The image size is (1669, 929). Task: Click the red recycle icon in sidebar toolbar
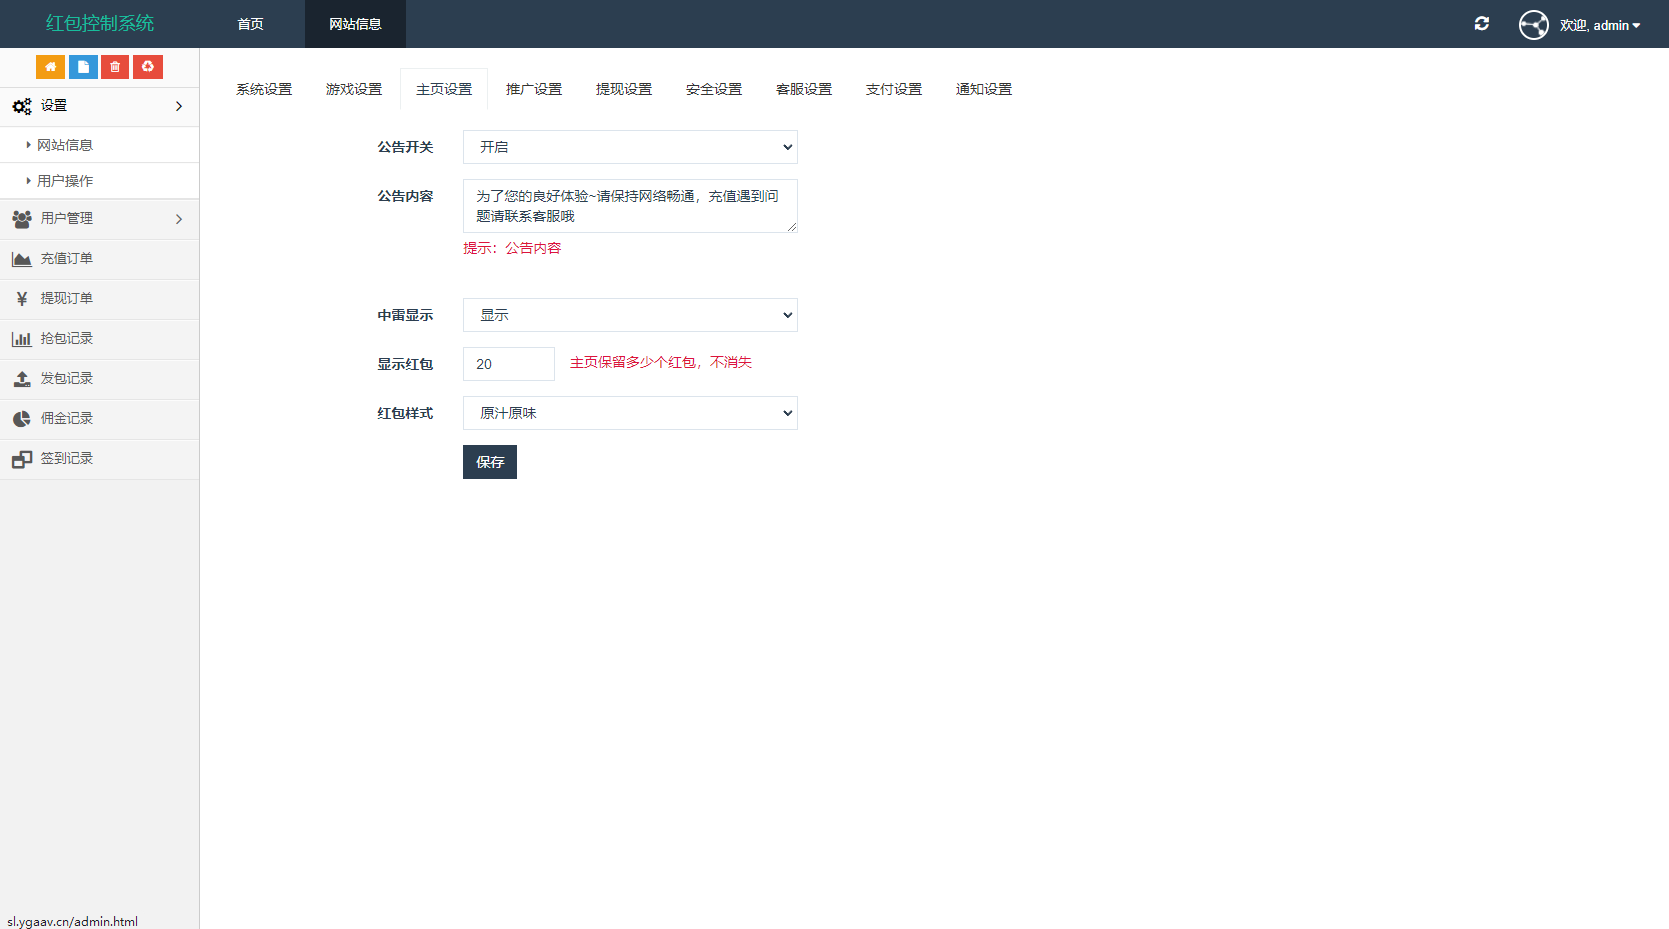tap(147, 67)
